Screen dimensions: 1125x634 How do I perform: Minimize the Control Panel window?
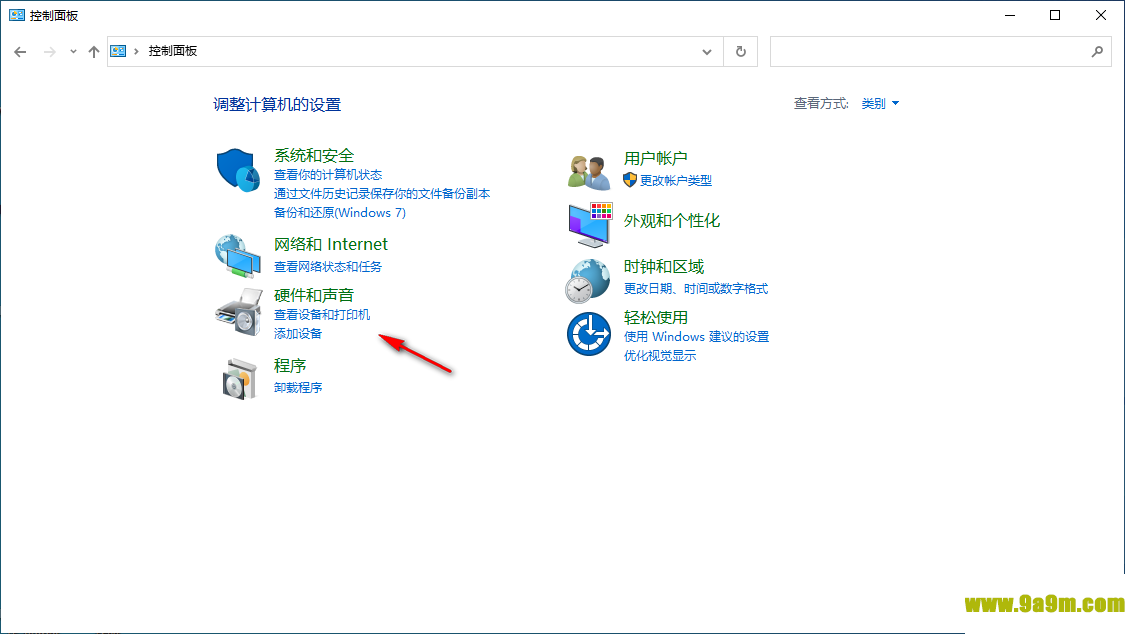(1010, 15)
